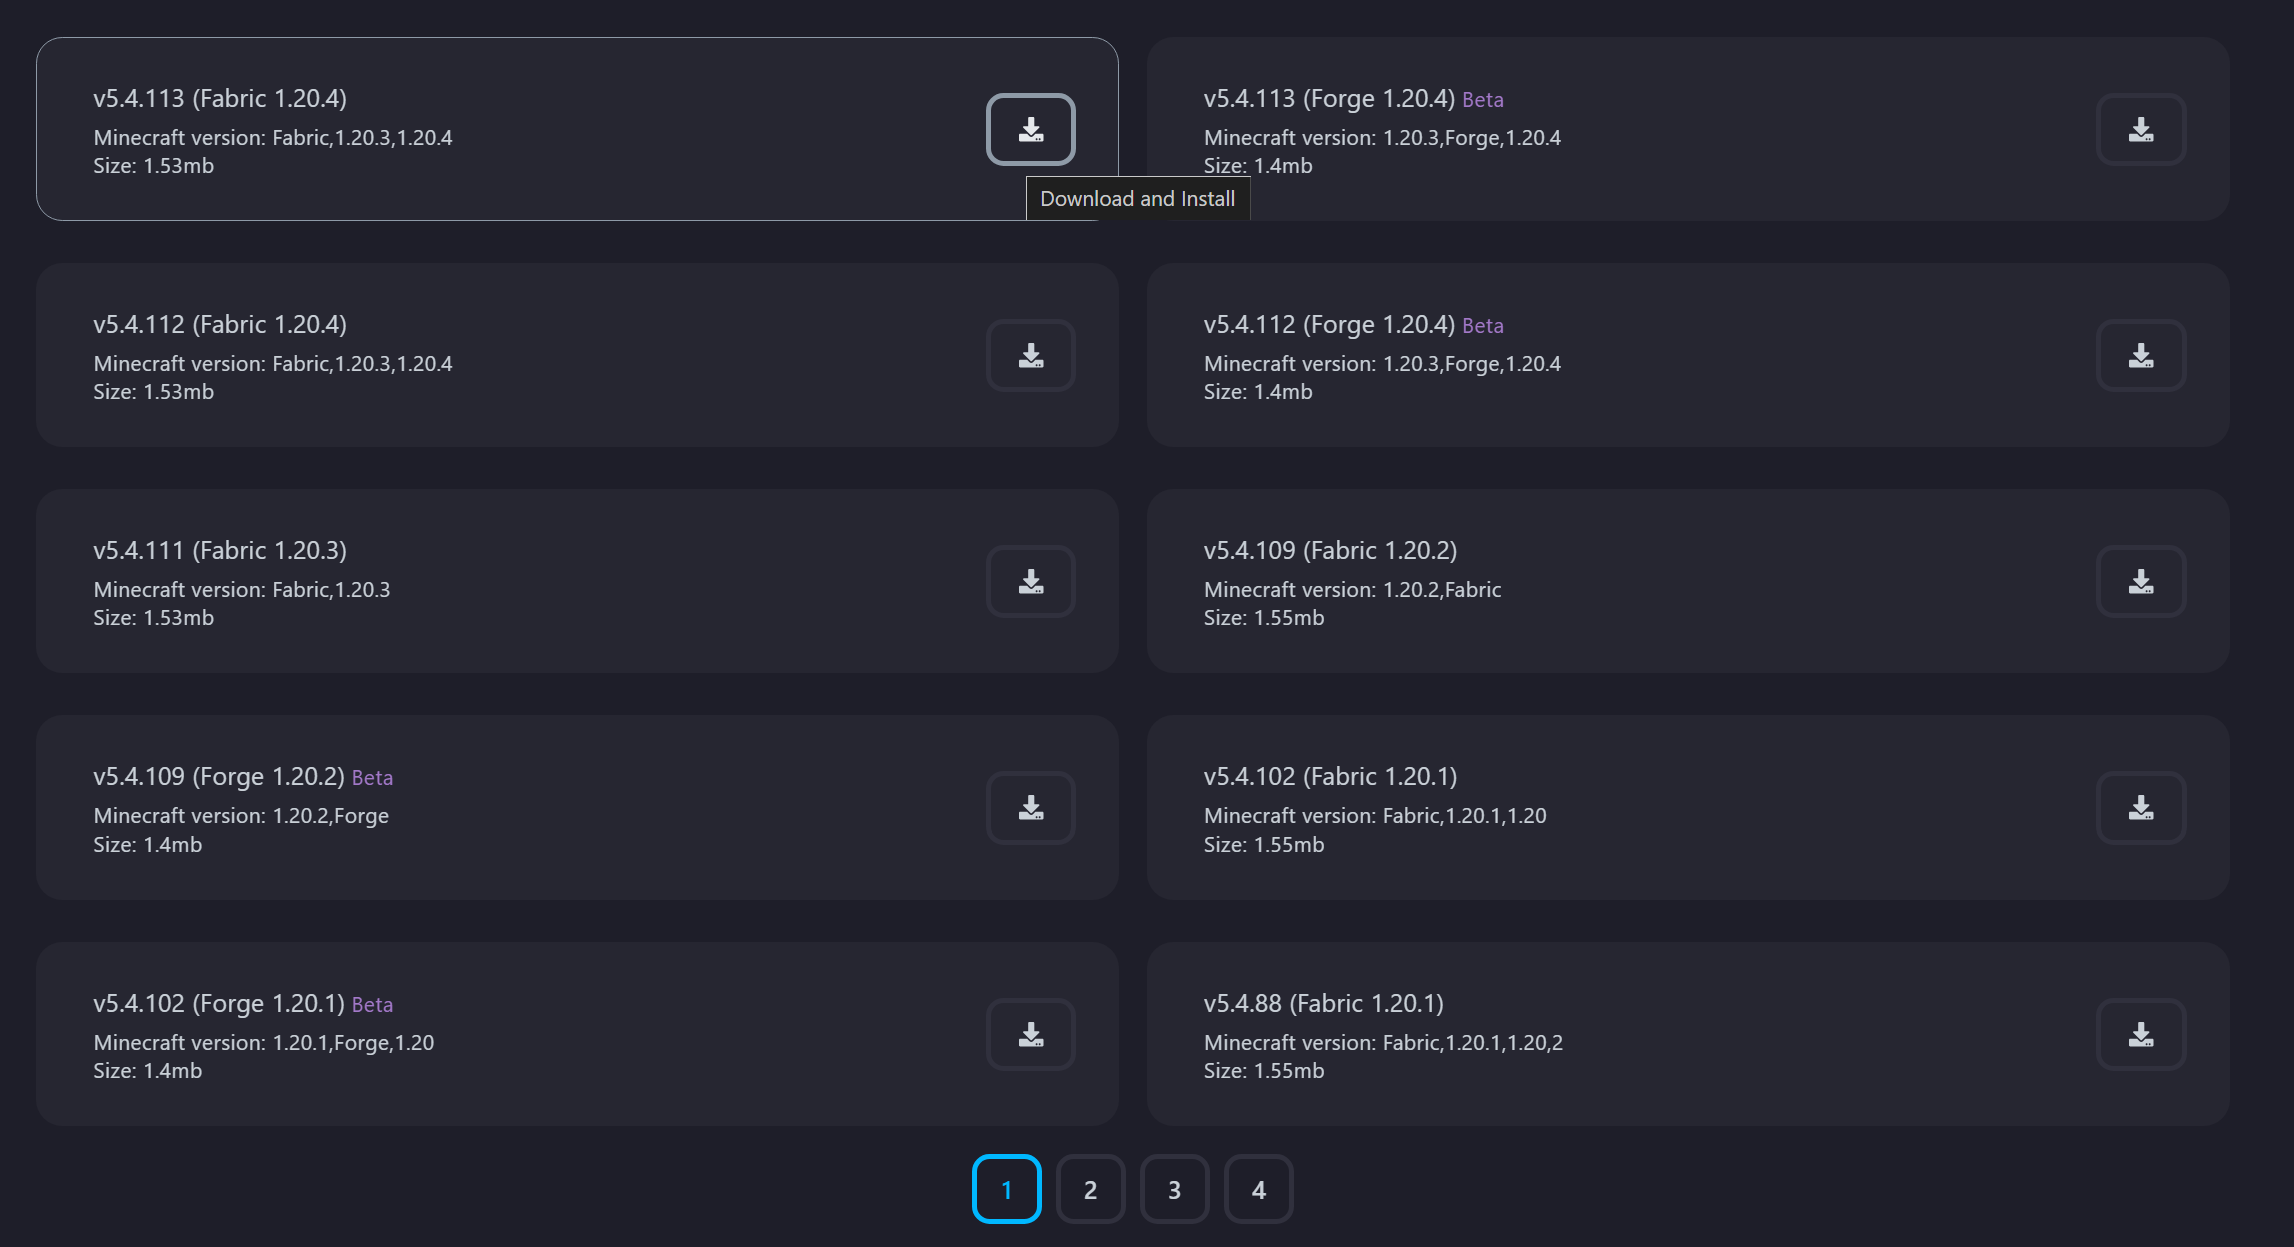Select the v5.4.113 (Fabric 1.20.4) title
Viewport: 2294px width, 1247px height.
pyautogui.click(x=220, y=99)
